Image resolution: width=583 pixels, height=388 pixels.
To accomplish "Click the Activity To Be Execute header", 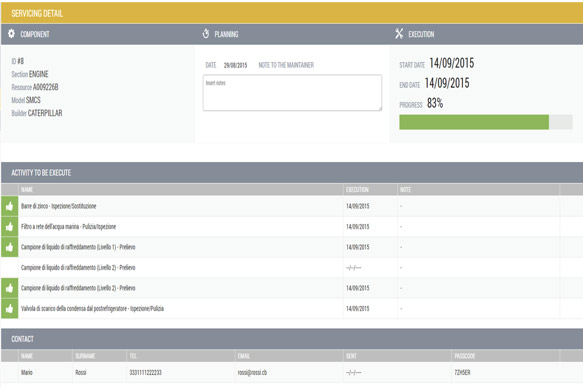I will click(x=292, y=172).
